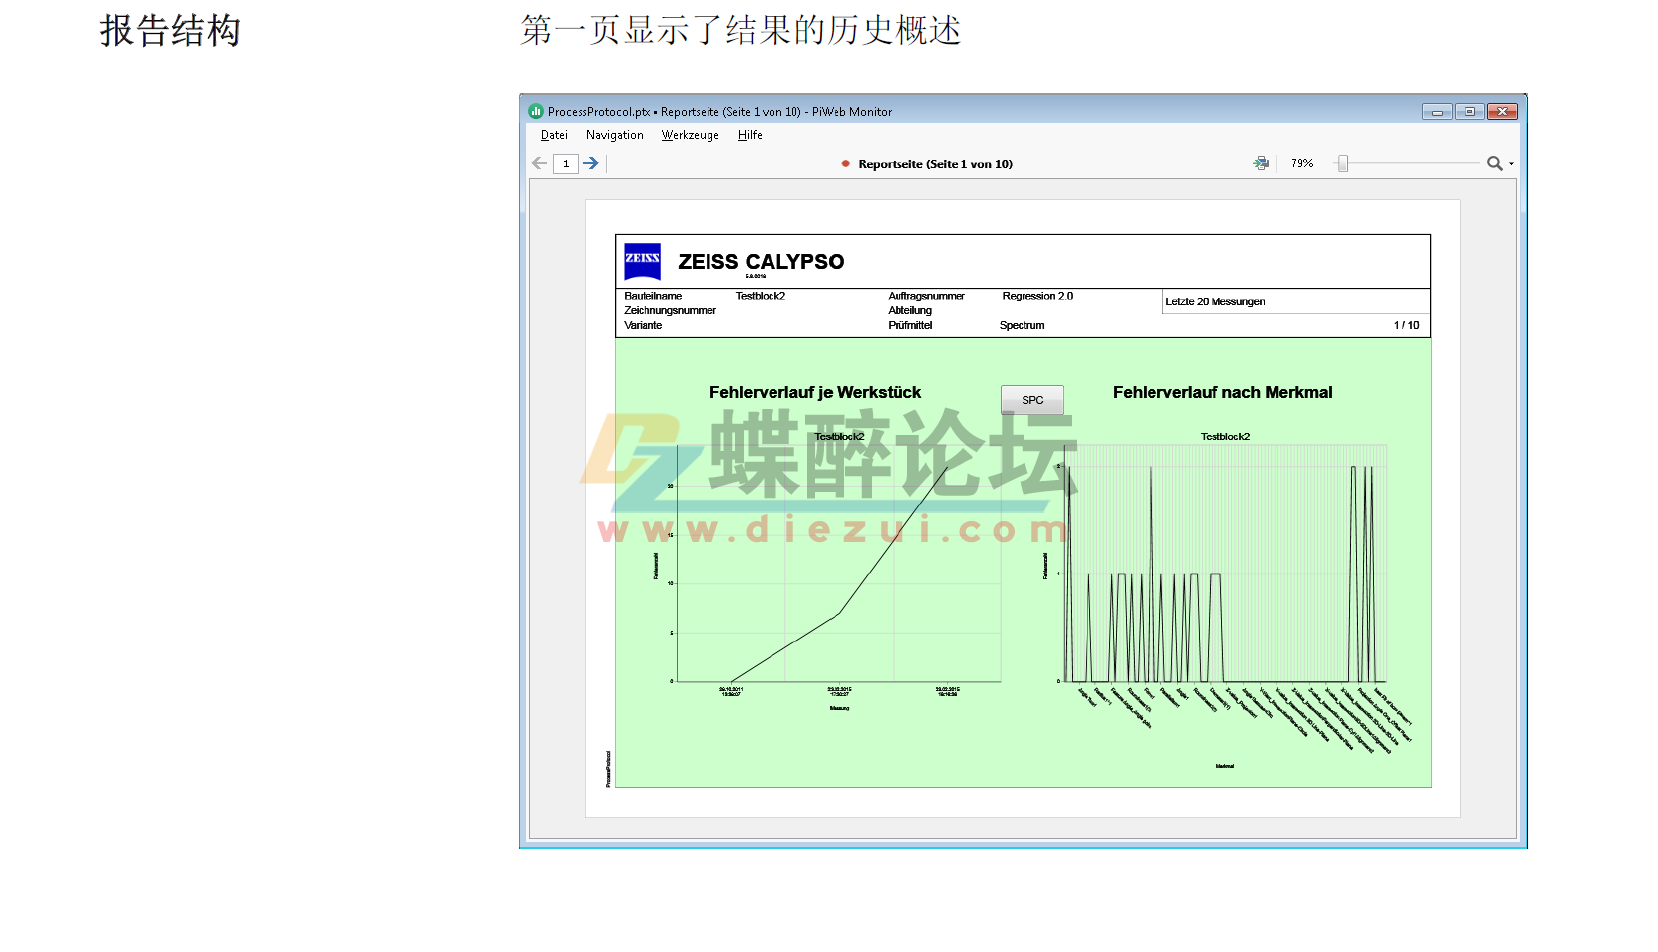Open the Hilfe menu
Viewport: 1658px width, 952px height.
tap(749, 135)
